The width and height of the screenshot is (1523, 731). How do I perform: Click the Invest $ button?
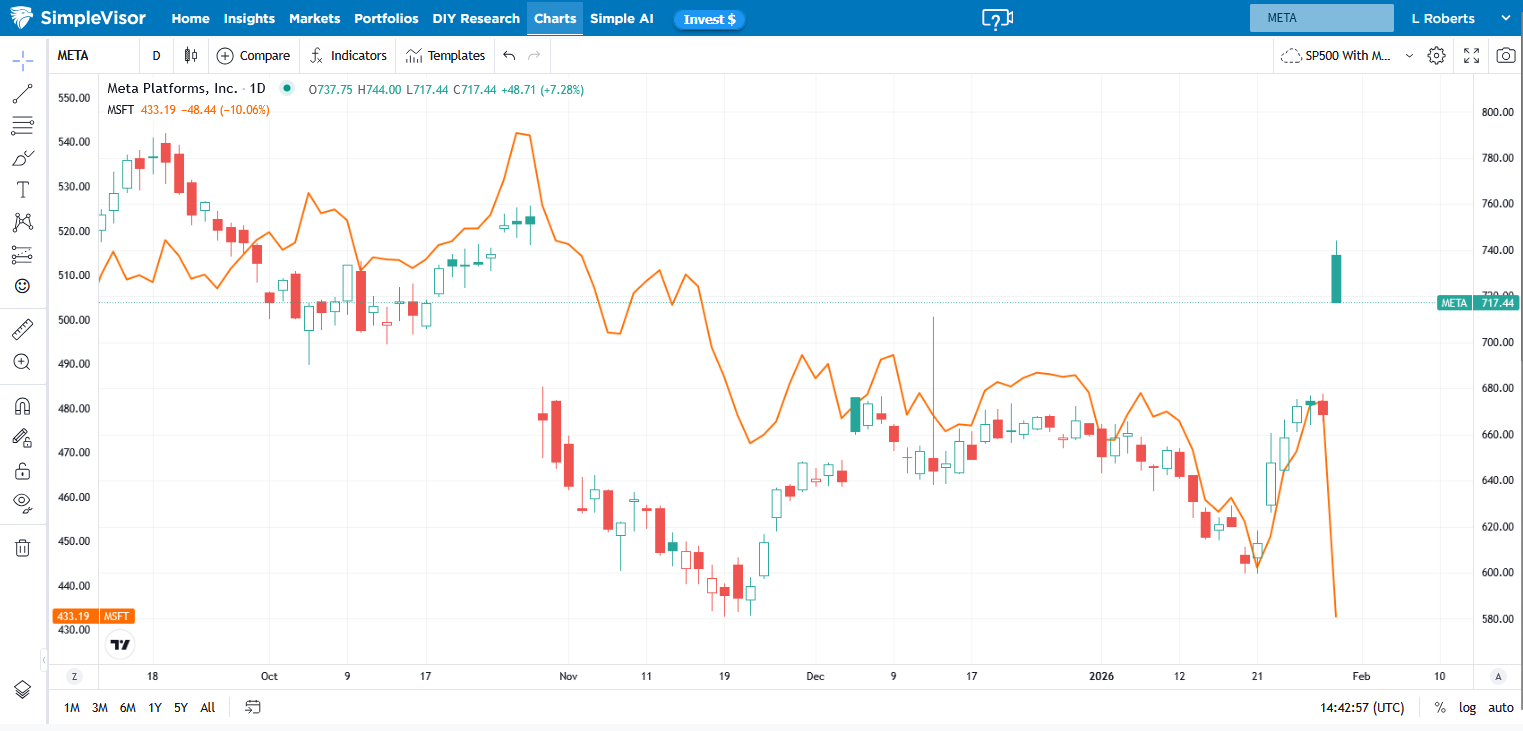(x=709, y=19)
